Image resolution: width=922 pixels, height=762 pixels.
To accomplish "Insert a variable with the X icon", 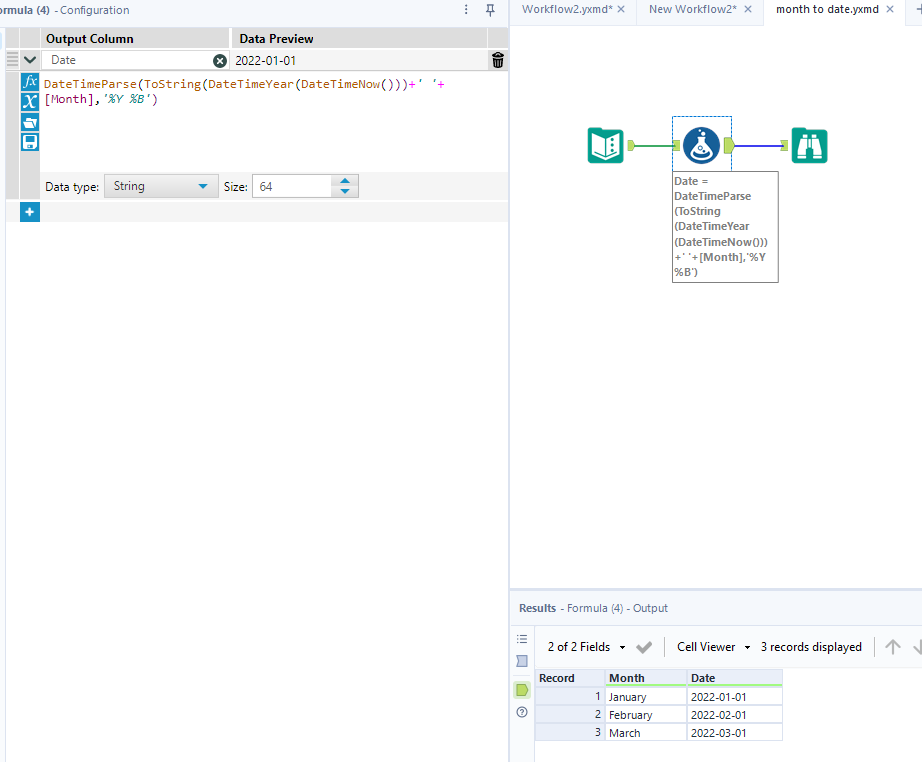I will tap(29, 102).
